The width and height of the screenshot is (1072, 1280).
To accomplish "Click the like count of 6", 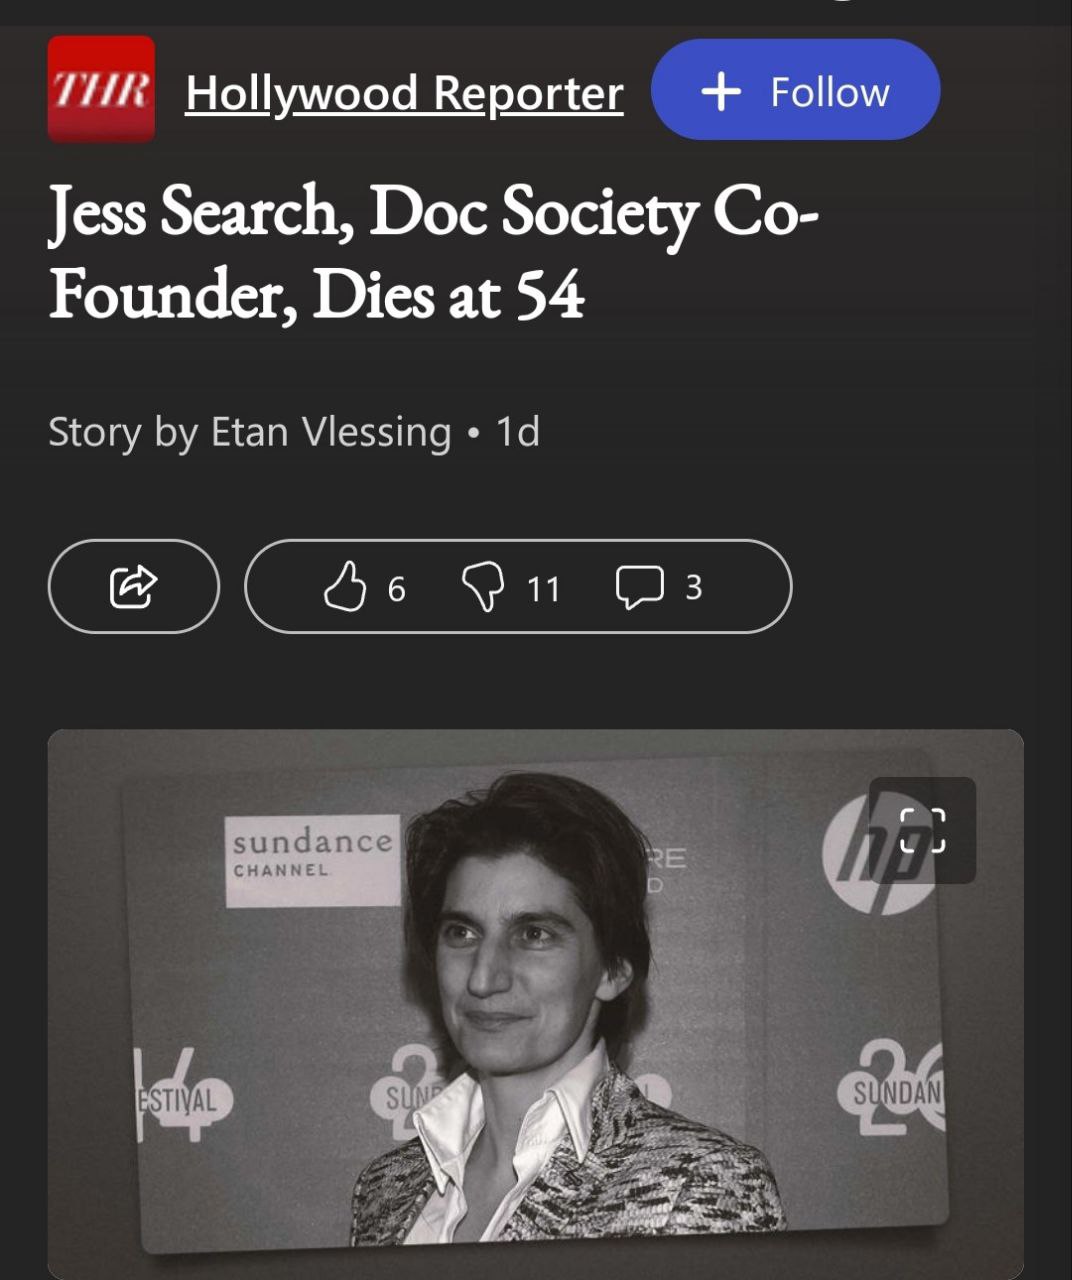I will click(x=396, y=589).
